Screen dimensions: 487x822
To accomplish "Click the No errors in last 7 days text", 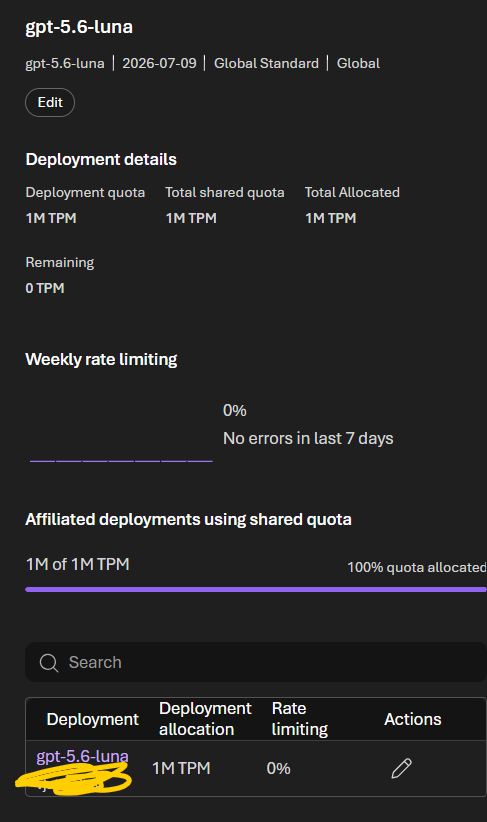I will click(308, 438).
